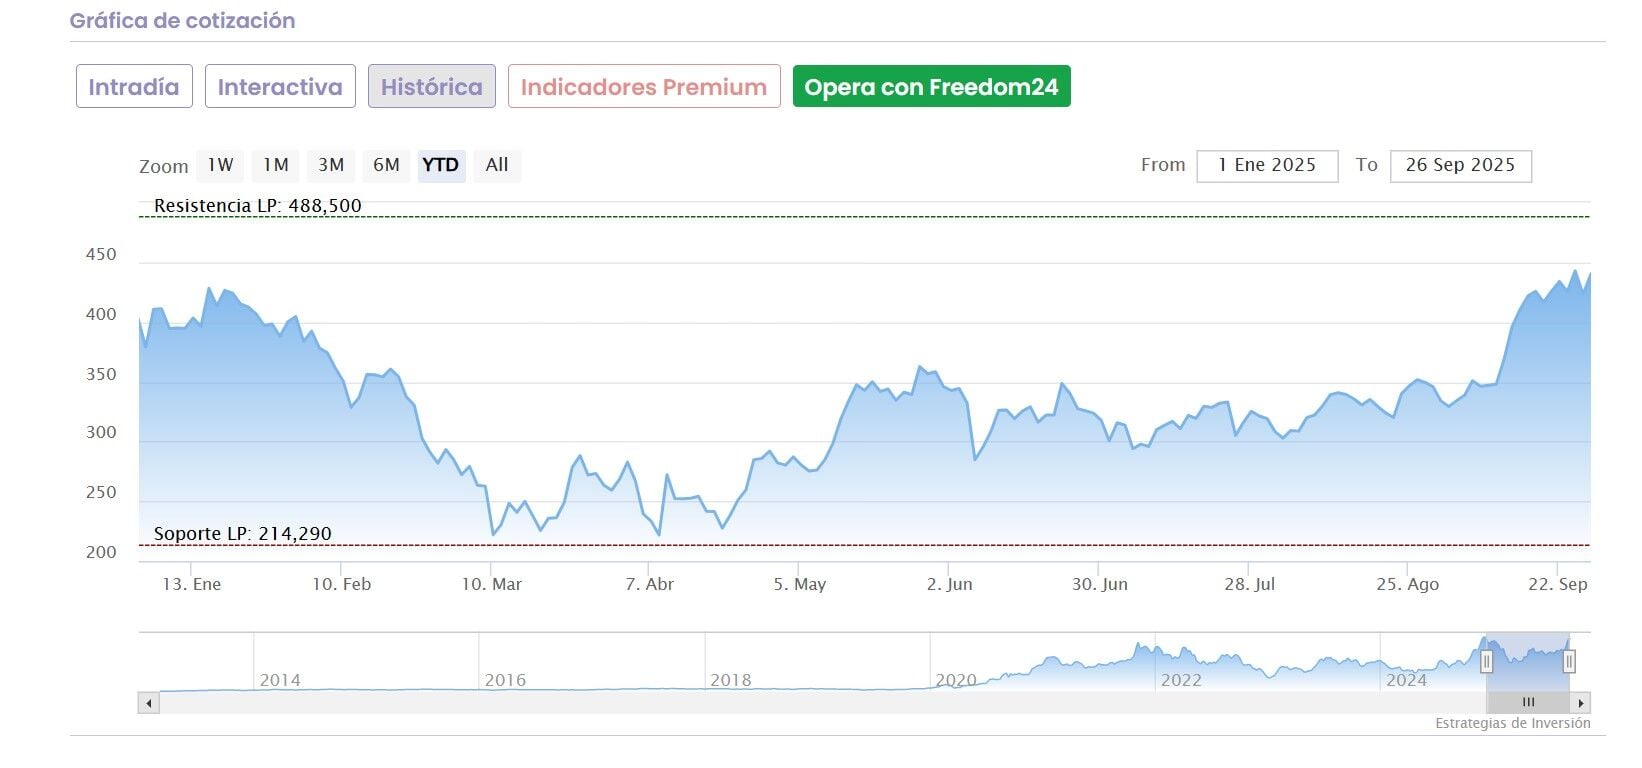Click the right navigator range handle
This screenshot has height=768, width=1642.
[1569, 662]
